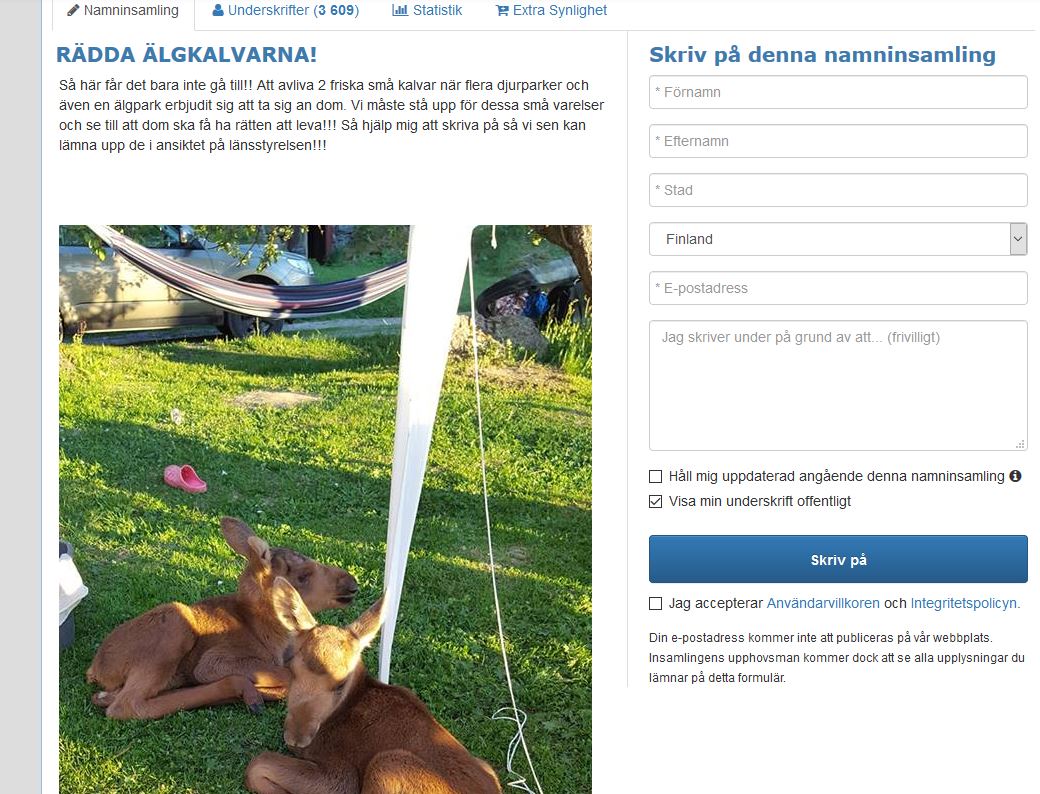This screenshot has height=794, width=1040.
Task: Click the Skriv på button
Action: (838, 560)
